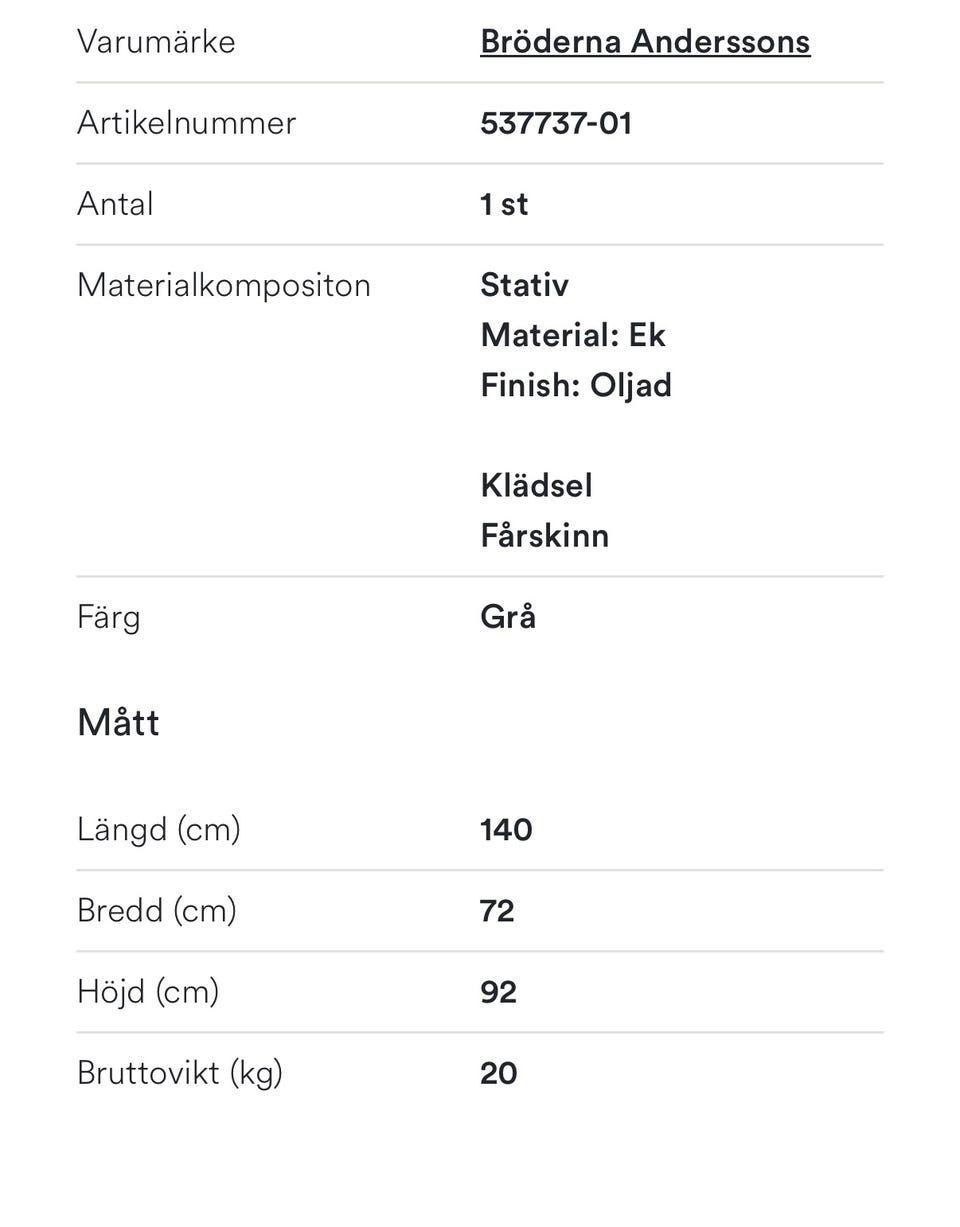Click the Varumärke row label
Image resolution: width=960 pixels, height=1227 pixels.
[x=156, y=42]
